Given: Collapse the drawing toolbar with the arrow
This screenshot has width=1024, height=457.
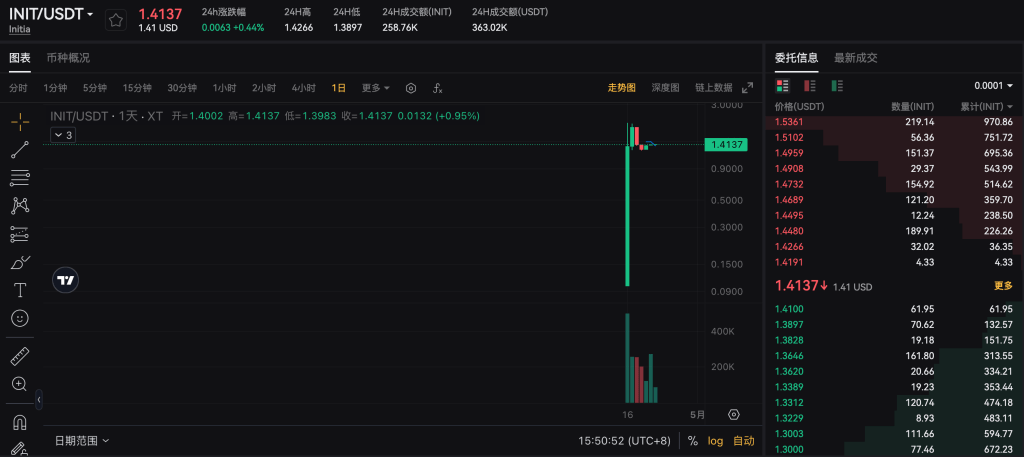Looking at the screenshot, I should [x=39, y=399].
